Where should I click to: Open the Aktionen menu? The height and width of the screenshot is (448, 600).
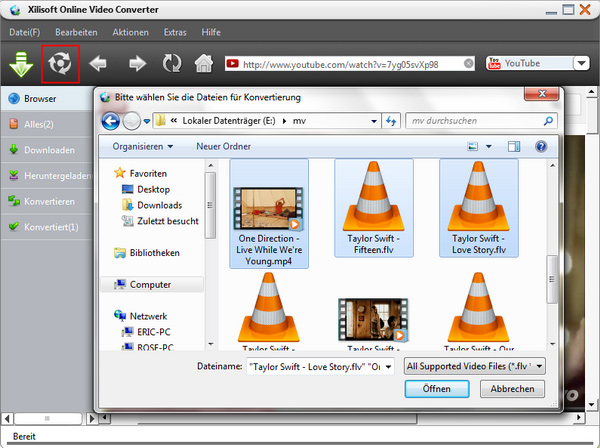[x=130, y=33]
